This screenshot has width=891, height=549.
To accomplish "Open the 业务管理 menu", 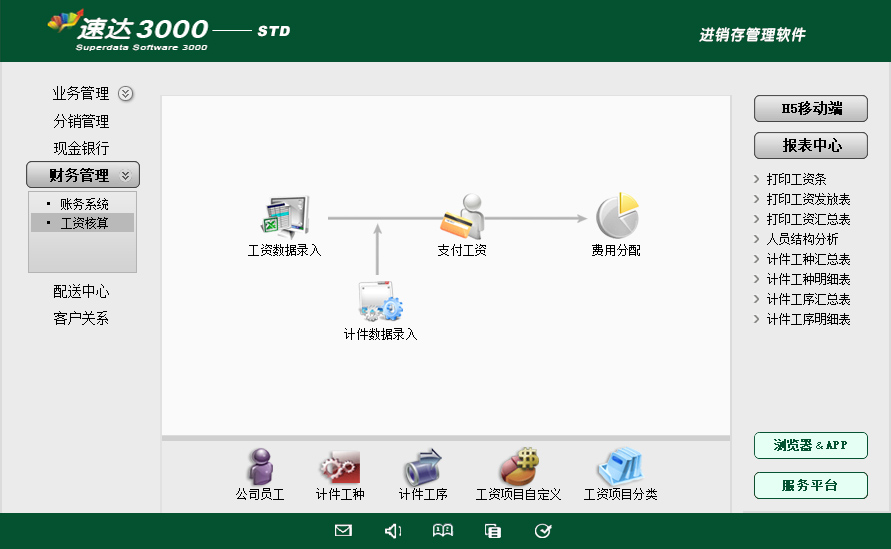I will (81, 94).
